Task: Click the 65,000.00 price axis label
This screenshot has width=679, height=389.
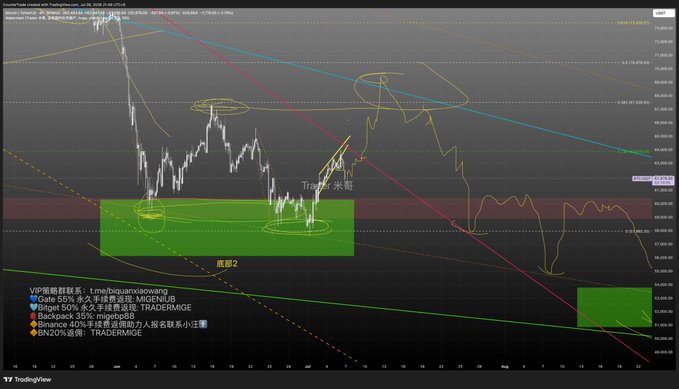Action: coord(663,136)
